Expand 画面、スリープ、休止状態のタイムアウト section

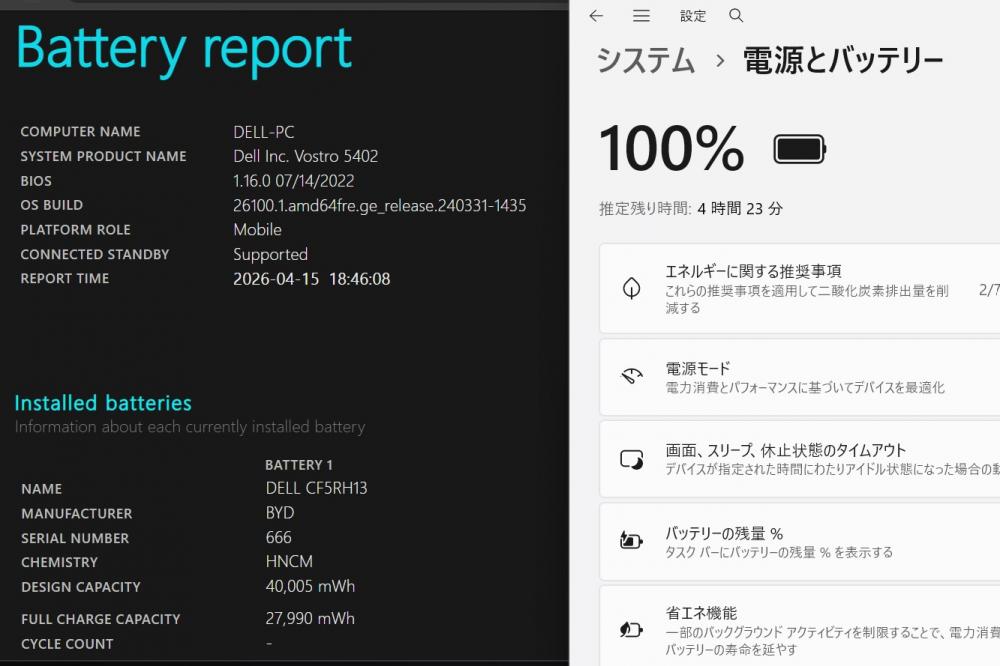pyautogui.click(x=800, y=459)
